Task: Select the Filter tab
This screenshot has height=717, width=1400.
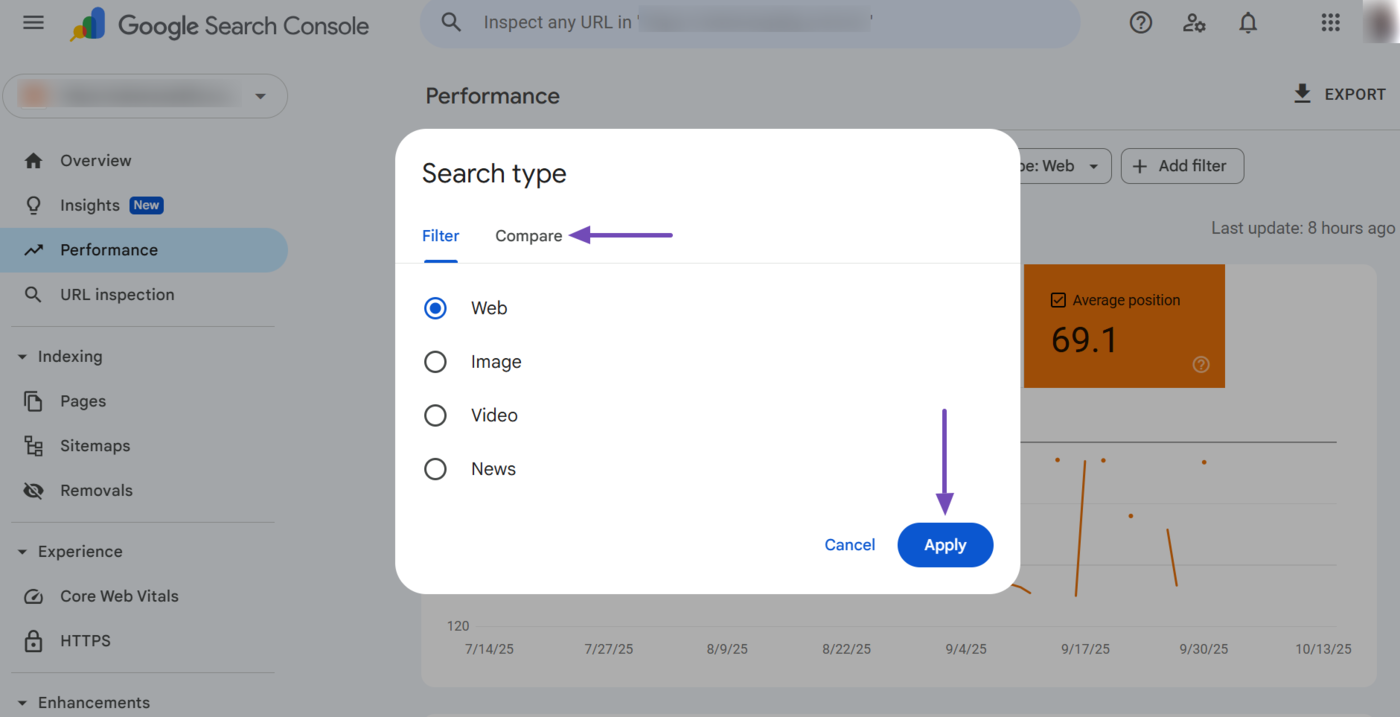Action: [440, 236]
